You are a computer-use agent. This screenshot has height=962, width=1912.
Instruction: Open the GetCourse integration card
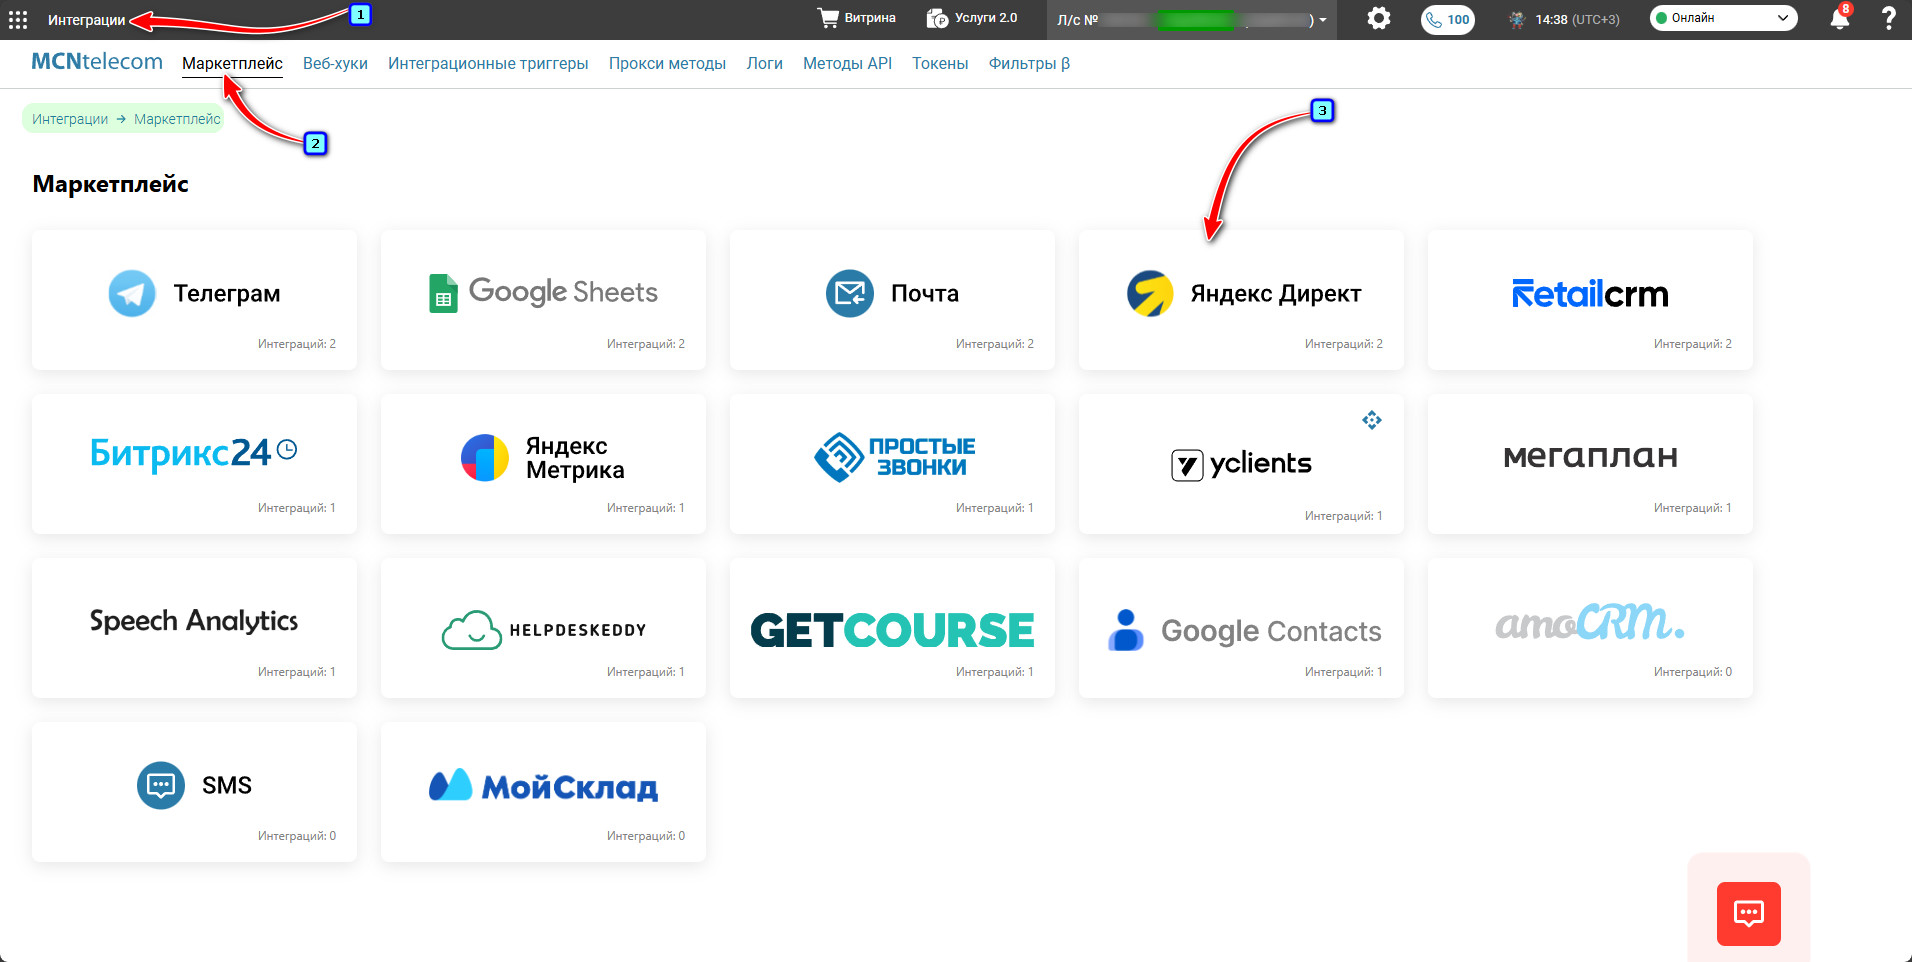(892, 628)
